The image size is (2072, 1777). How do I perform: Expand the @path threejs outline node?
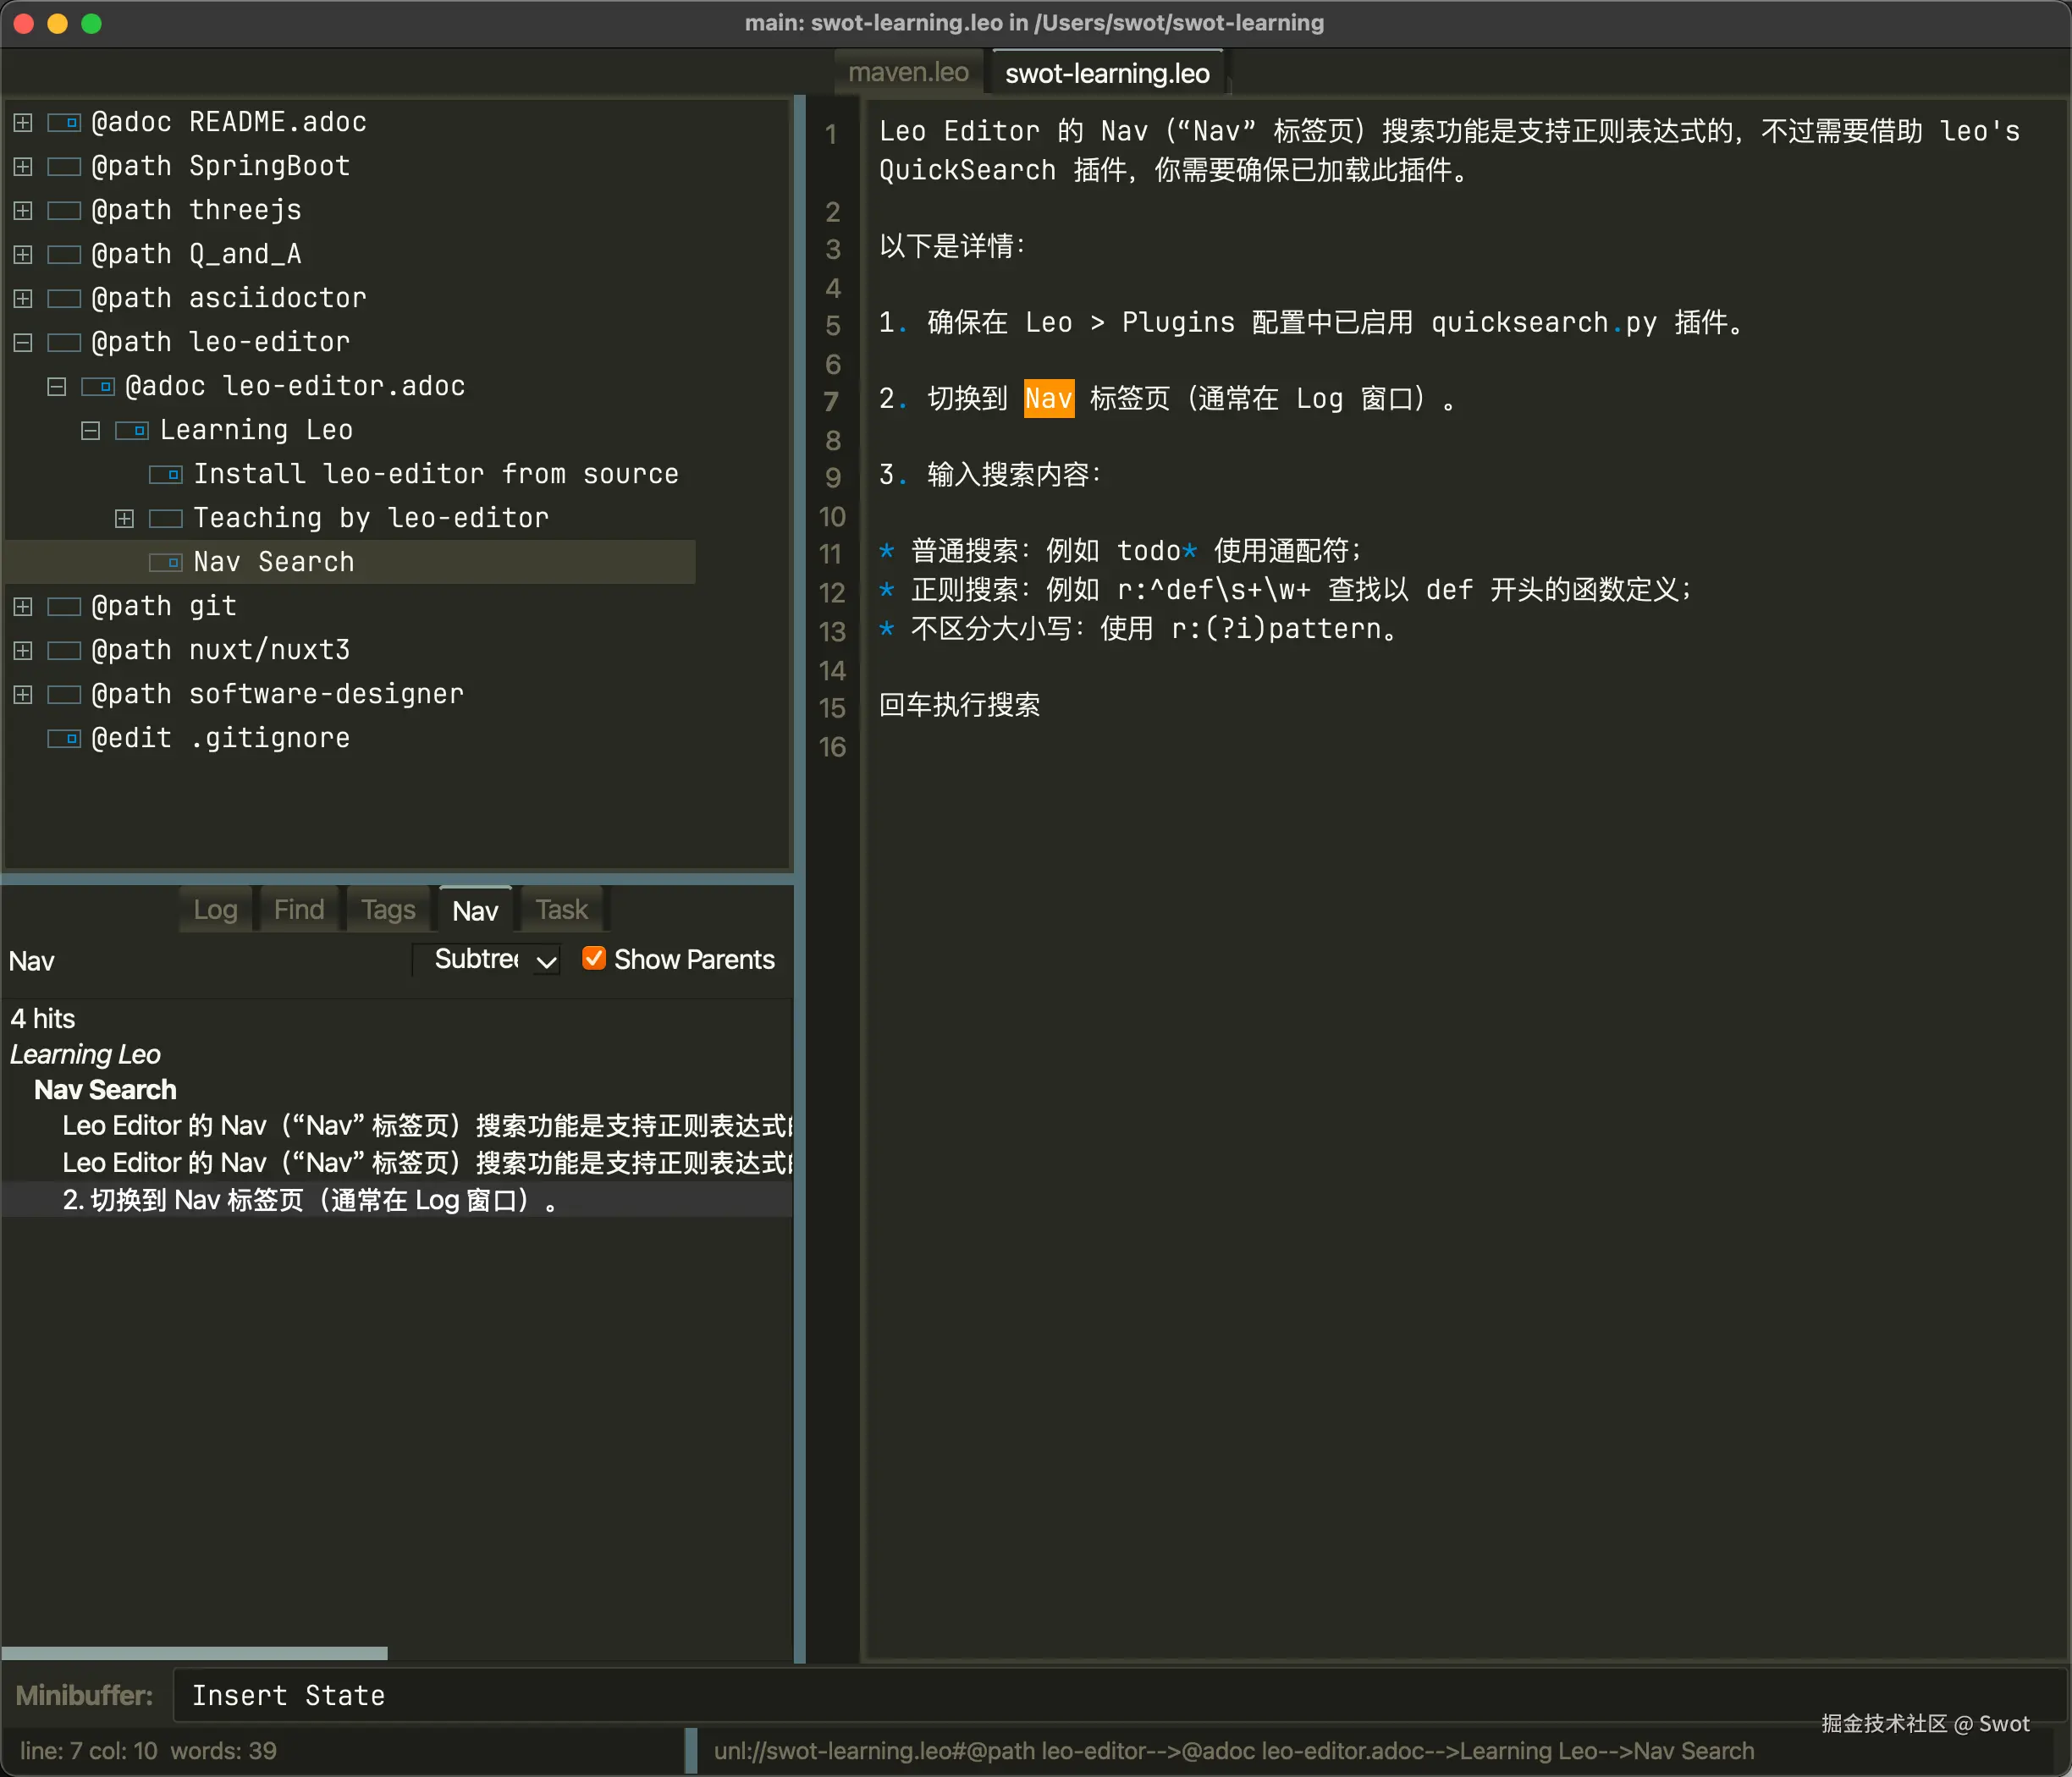tap(23, 211)
